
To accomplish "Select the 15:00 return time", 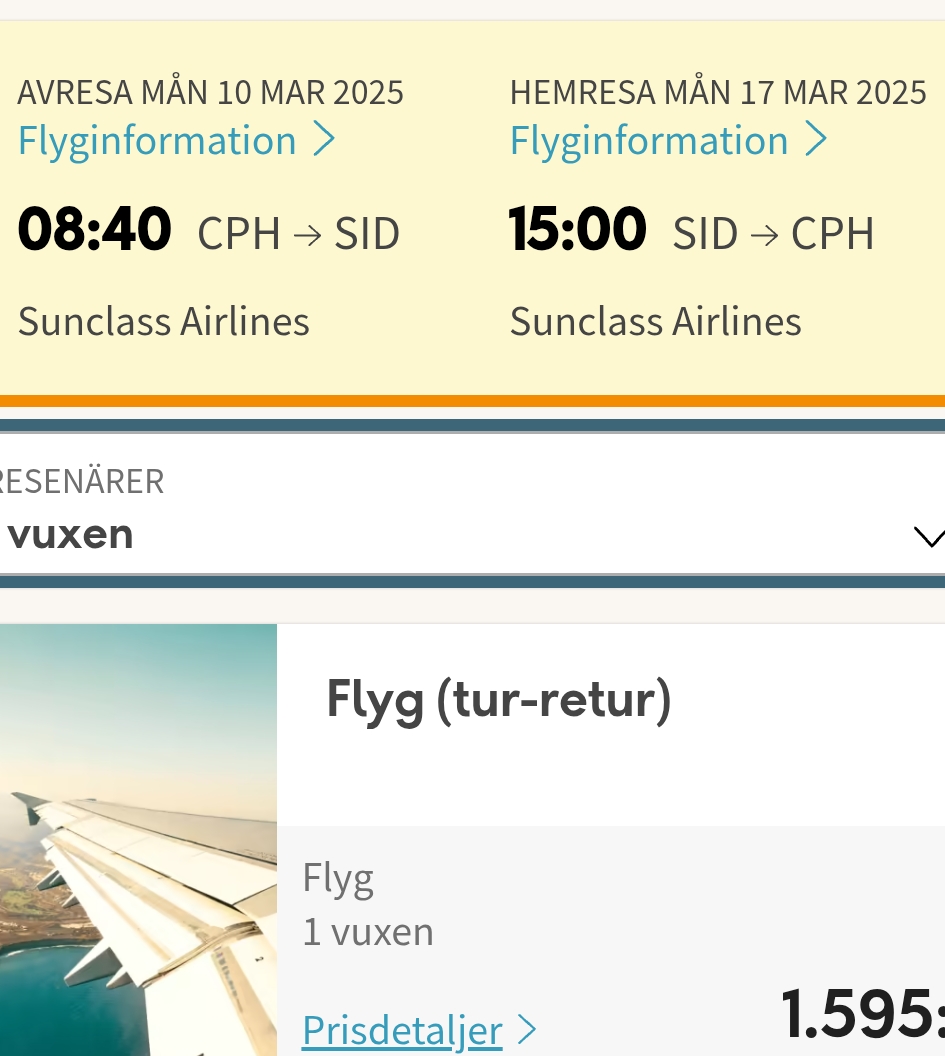I will pyautogui.click(x=578, y=229).
